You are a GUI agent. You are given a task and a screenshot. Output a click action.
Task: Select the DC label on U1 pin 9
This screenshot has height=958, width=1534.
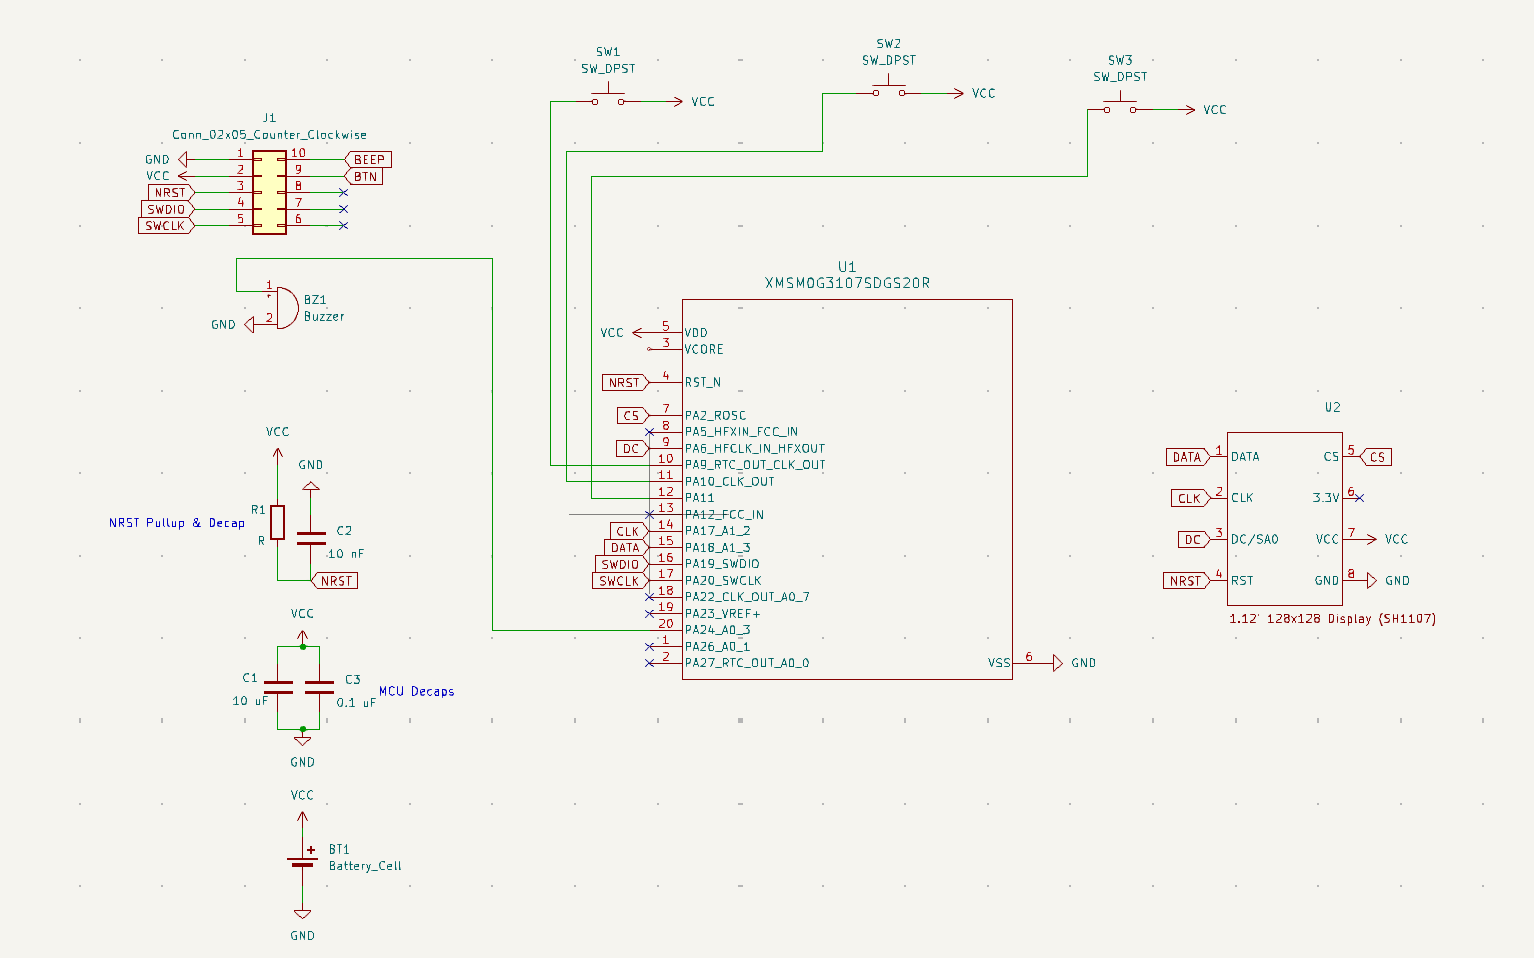633,448
